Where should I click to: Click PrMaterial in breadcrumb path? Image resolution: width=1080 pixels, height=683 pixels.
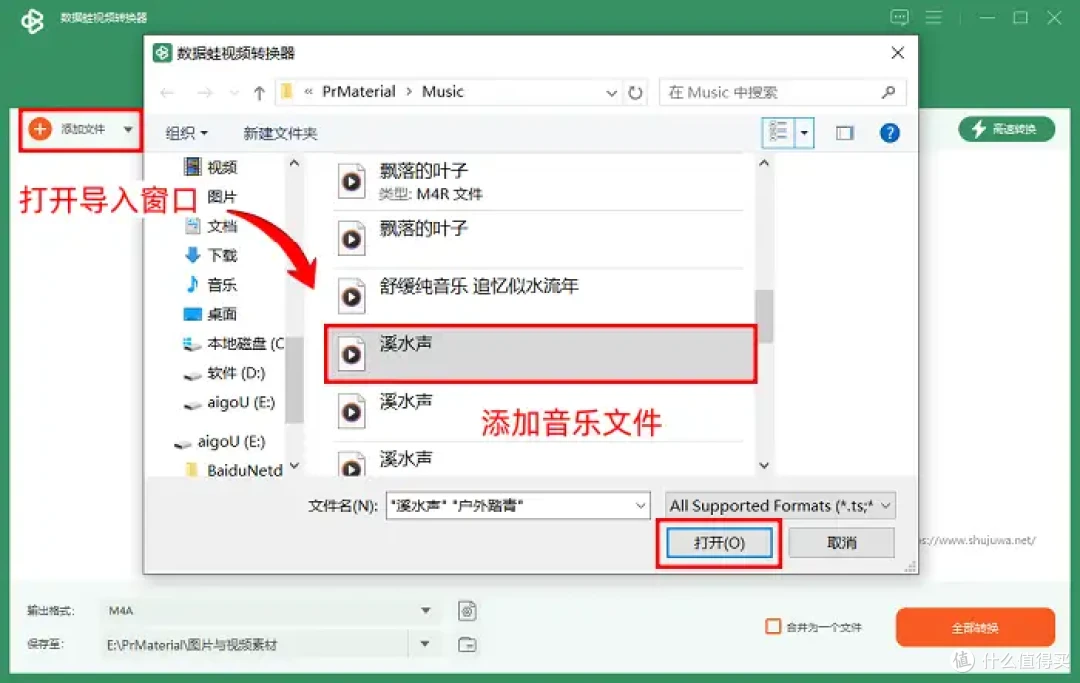click(359, 92)
